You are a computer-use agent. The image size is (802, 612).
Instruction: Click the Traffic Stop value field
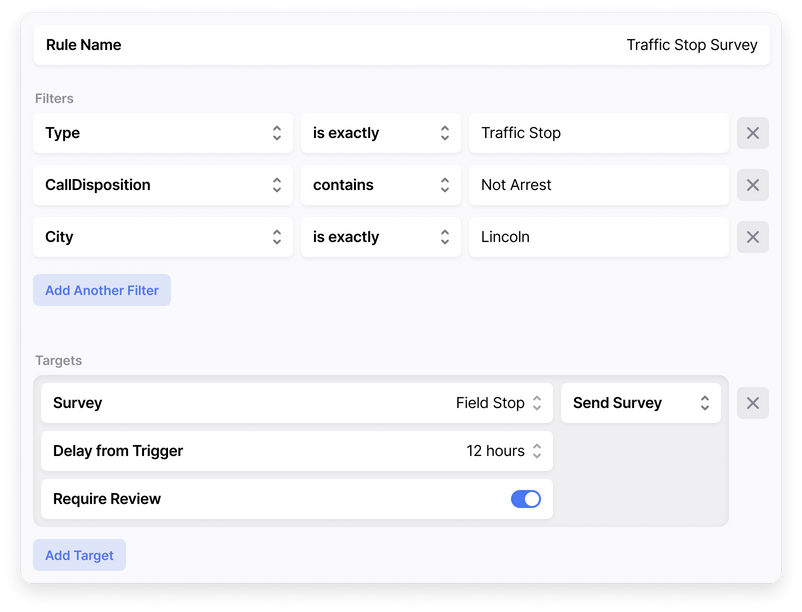tap(598, 133)
